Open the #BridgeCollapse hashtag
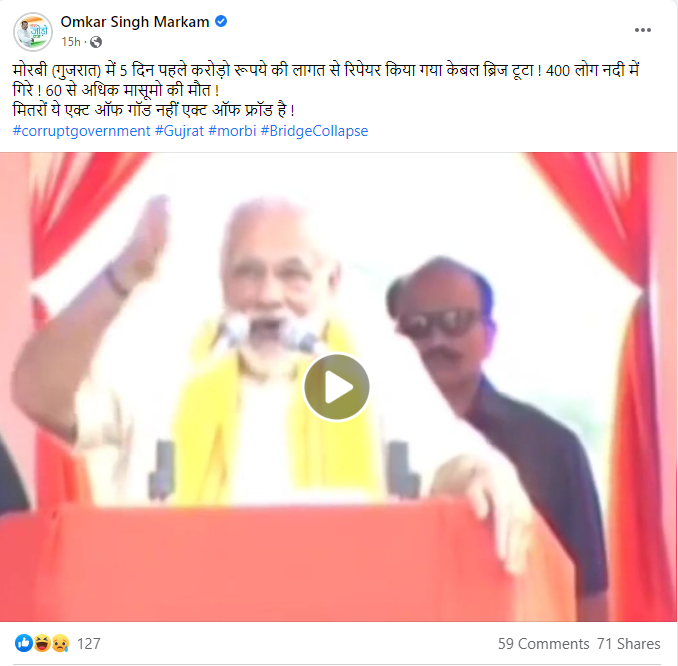This screenshot has height=666, width=678. point(314,131)
